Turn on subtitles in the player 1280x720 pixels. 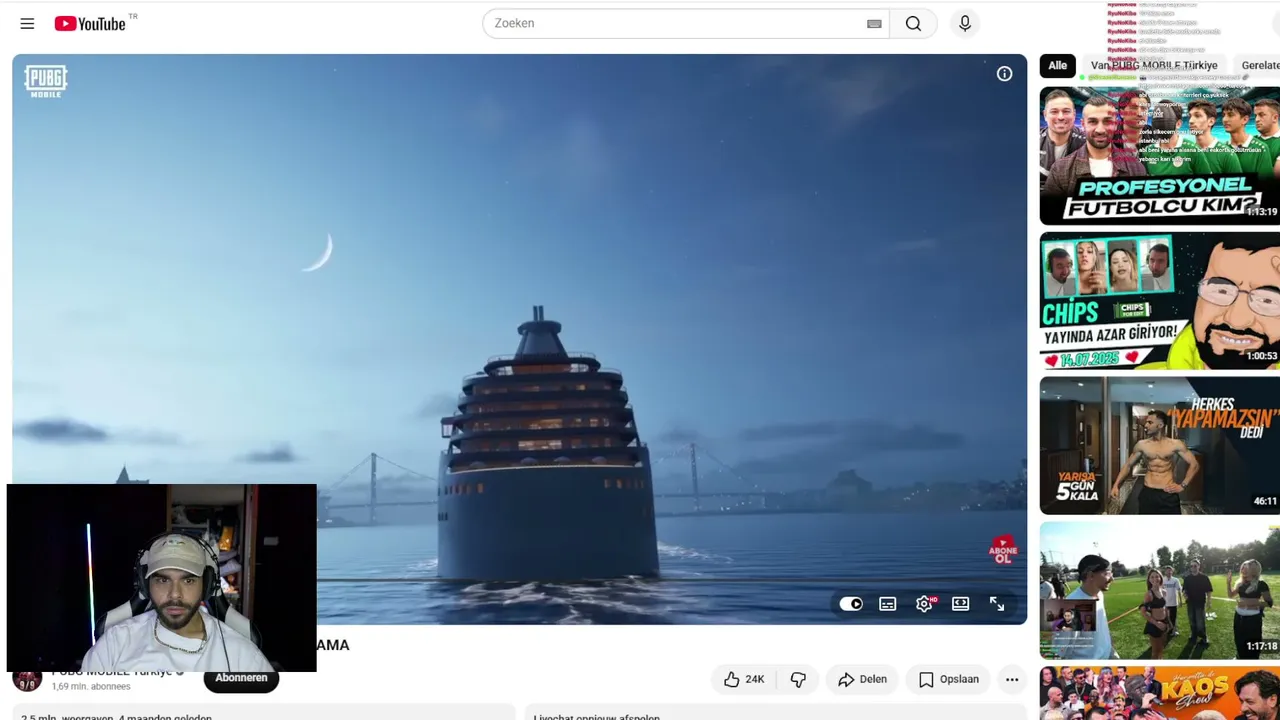[x=887, y=604]
